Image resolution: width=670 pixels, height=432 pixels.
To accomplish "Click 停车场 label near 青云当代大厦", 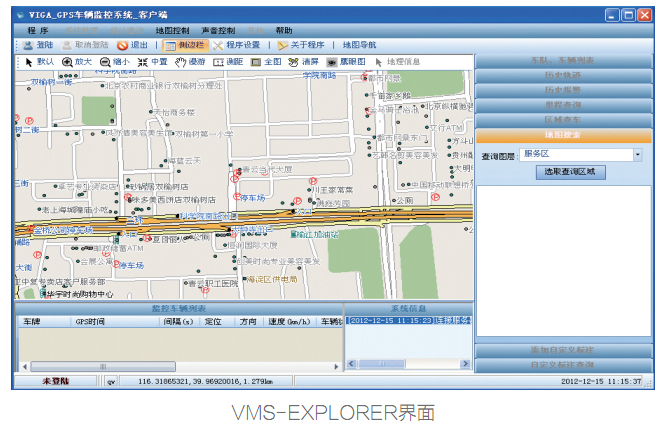I will (253, 198).
